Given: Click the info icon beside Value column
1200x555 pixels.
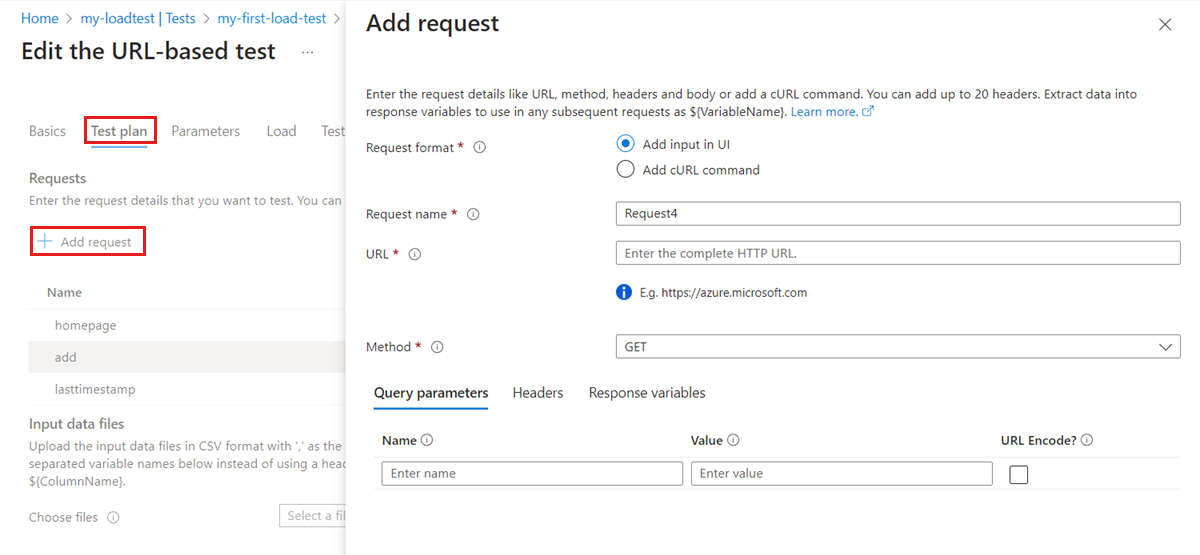Looking at the screenshot, I should pyautogui.click(x=733, y=440).
